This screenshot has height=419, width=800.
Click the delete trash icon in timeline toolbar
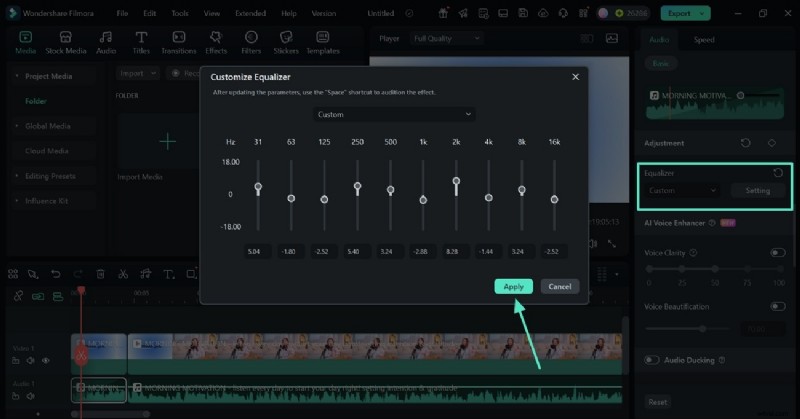pyautogui.click(x=101, y=274)
